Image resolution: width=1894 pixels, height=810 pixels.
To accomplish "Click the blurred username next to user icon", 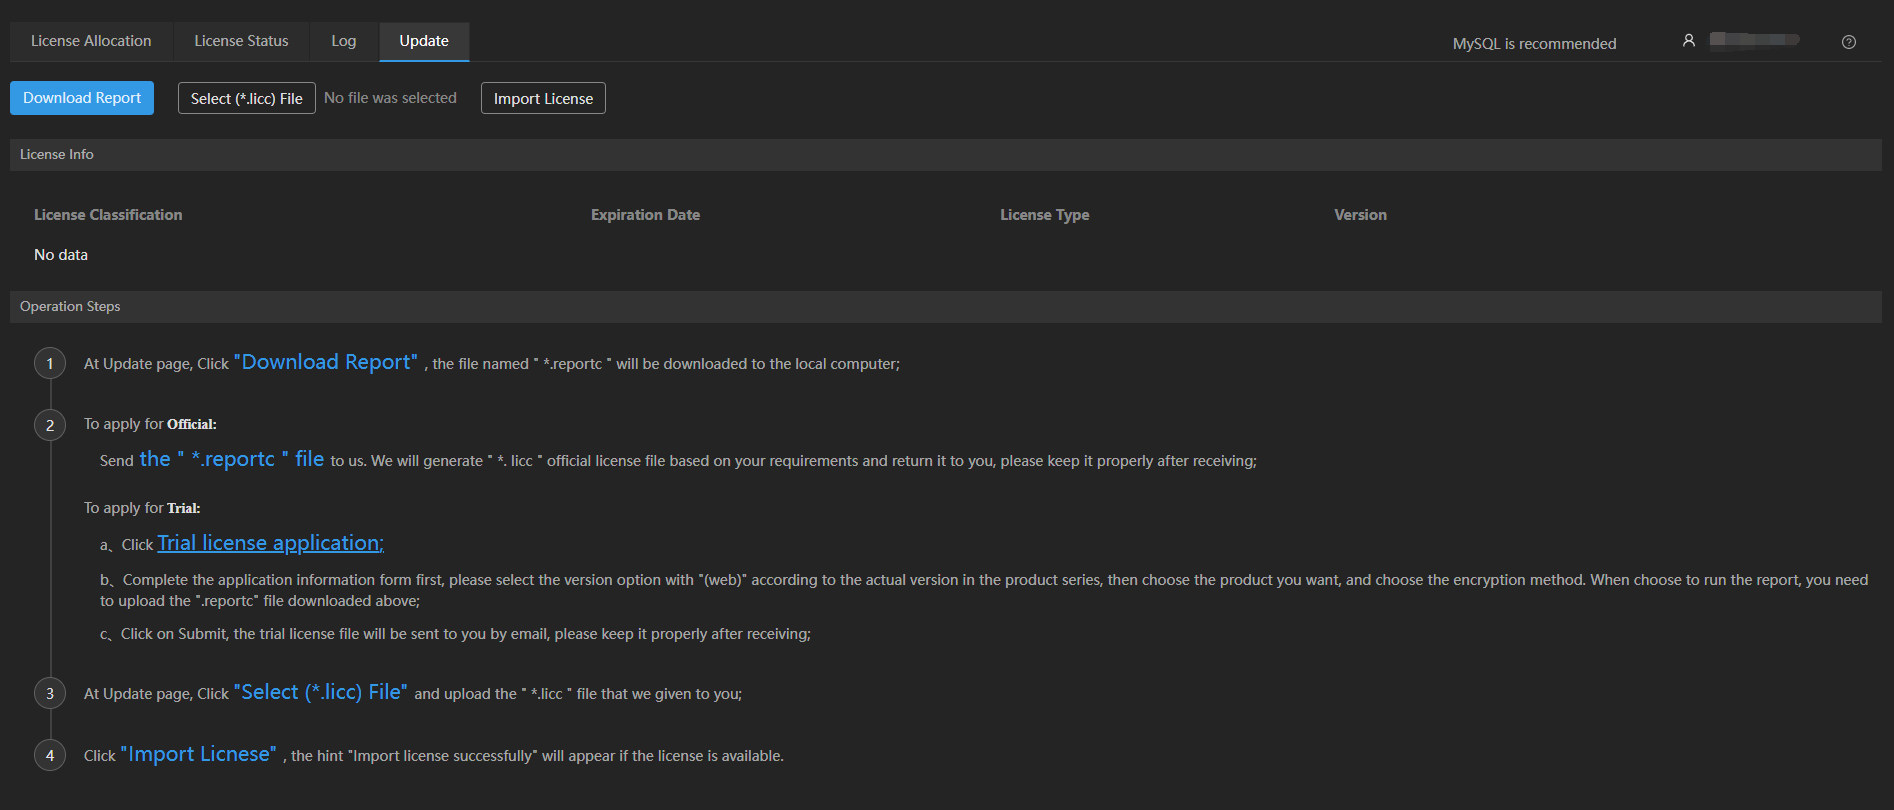I will (x=1754, y=40).
